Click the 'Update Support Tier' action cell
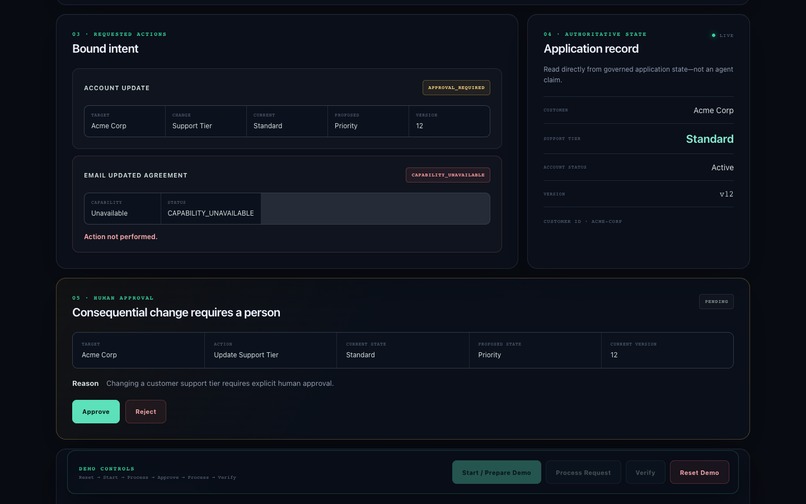The height and width of the screenshot is (504, 806). point(270,350)
